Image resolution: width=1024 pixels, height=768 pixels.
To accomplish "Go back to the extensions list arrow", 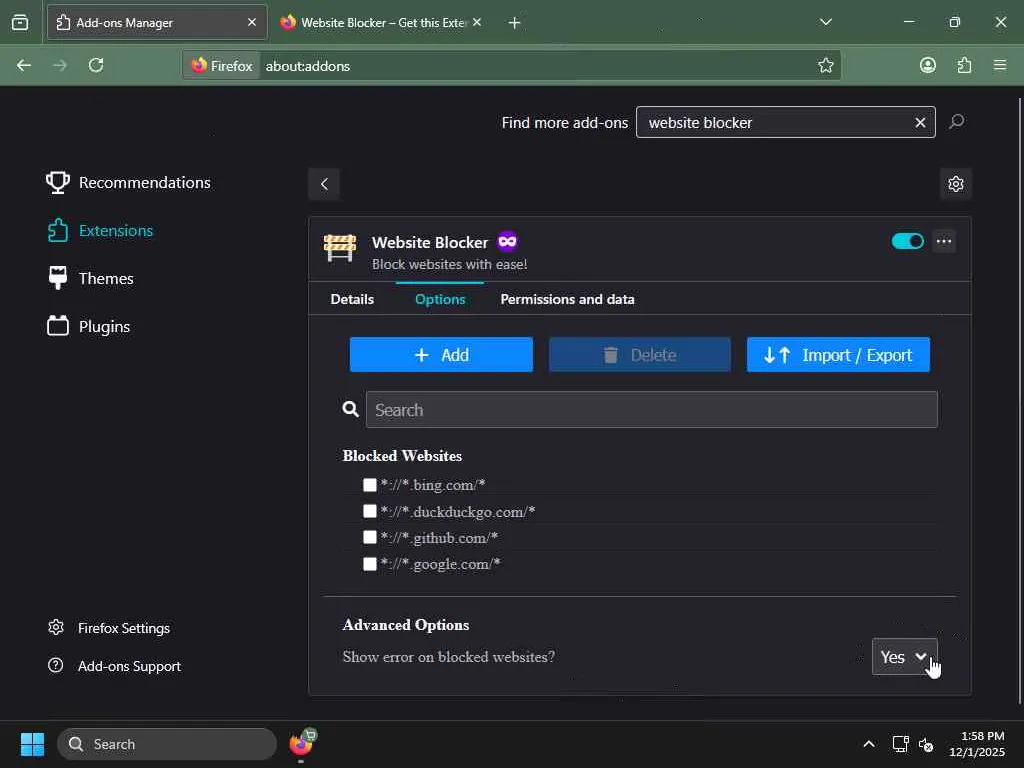I will (x=324, y=184).
